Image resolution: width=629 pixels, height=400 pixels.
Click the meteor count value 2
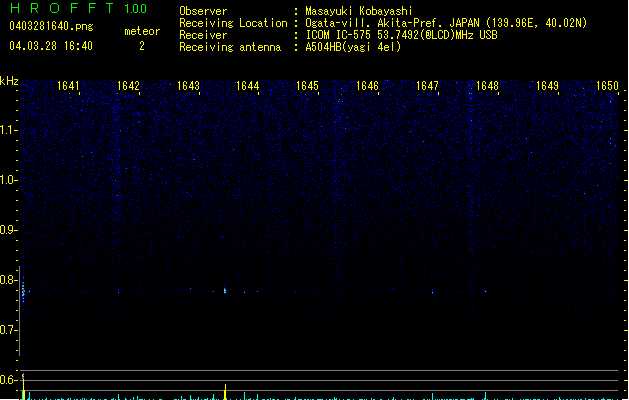[x=142, y=46]
